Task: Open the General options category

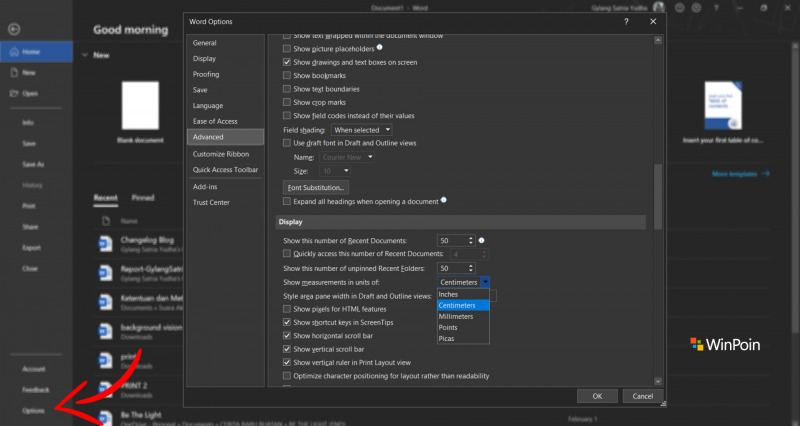Action: [225, 43]
